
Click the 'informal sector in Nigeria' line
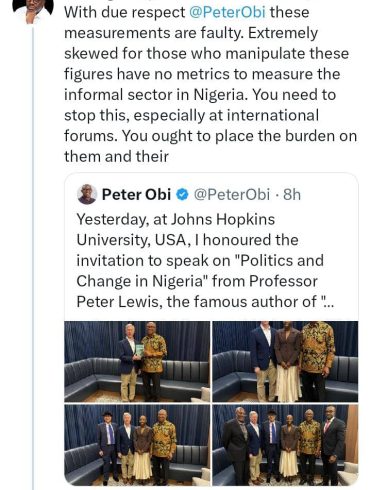[154, 95]
